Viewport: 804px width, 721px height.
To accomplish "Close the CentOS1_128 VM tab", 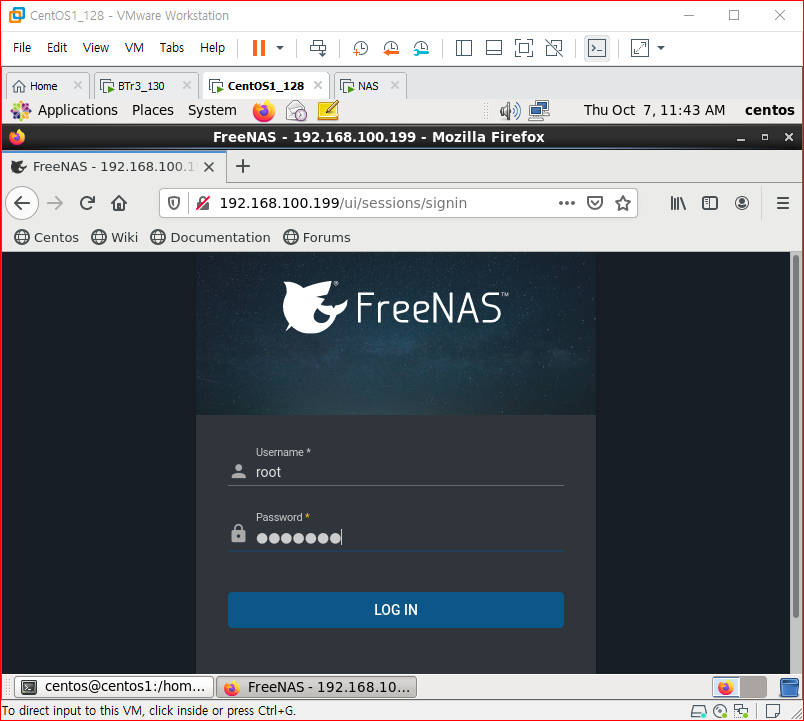I will [318, 85].
